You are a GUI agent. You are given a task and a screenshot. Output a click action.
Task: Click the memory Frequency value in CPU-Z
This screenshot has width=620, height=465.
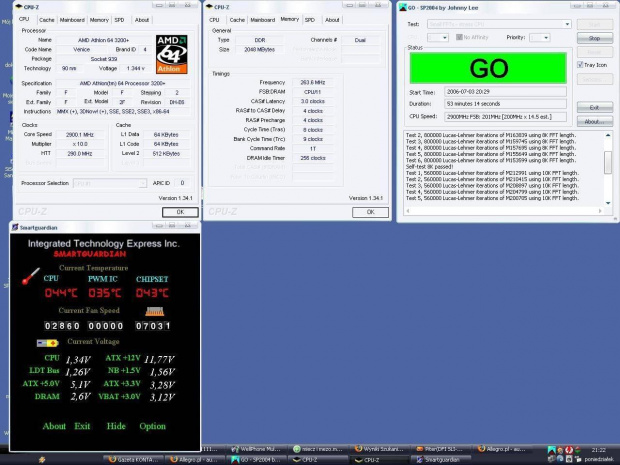pyautogui.click(x=312, y=82)
